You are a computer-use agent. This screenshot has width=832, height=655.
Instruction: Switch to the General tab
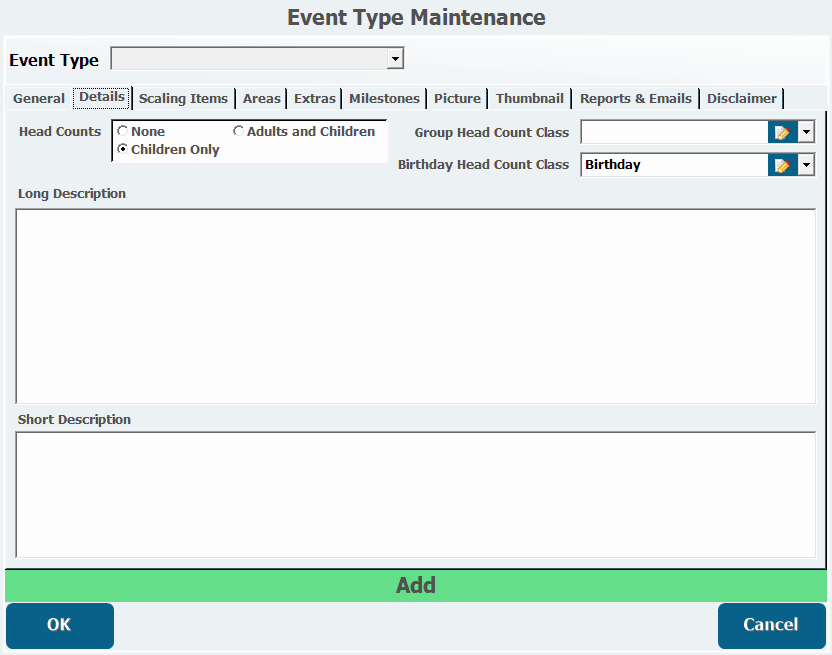(x=39, y=98)
